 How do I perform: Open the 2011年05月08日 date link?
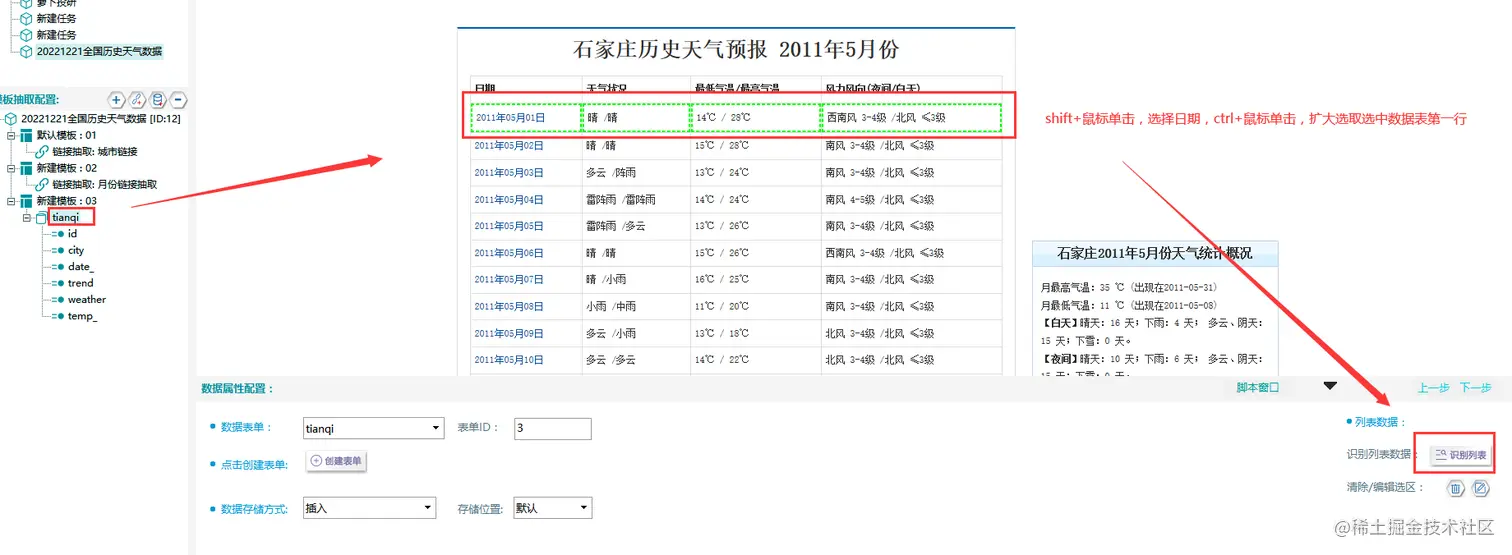tap(509, 306)
